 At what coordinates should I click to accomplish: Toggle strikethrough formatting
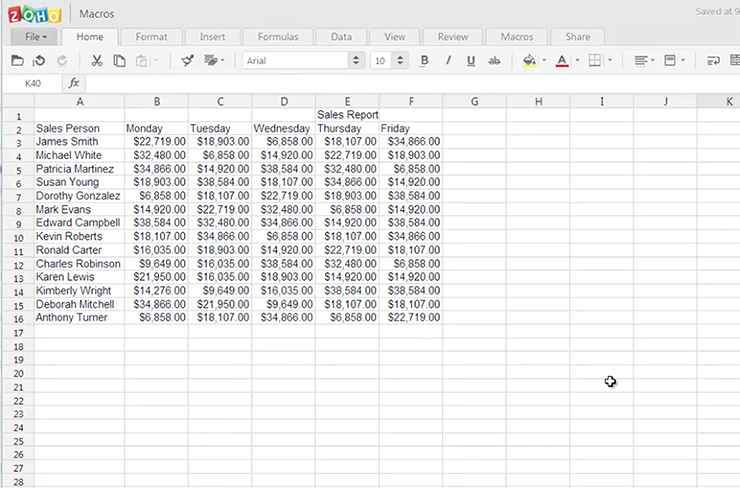tap(494, 61)
